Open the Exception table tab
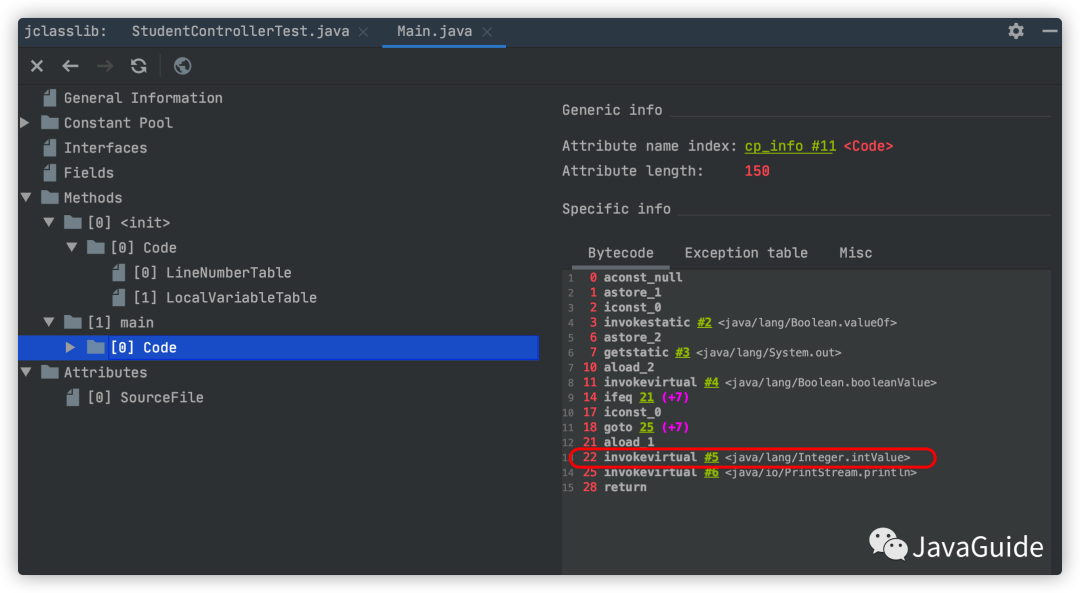 (x=746, y=253)
